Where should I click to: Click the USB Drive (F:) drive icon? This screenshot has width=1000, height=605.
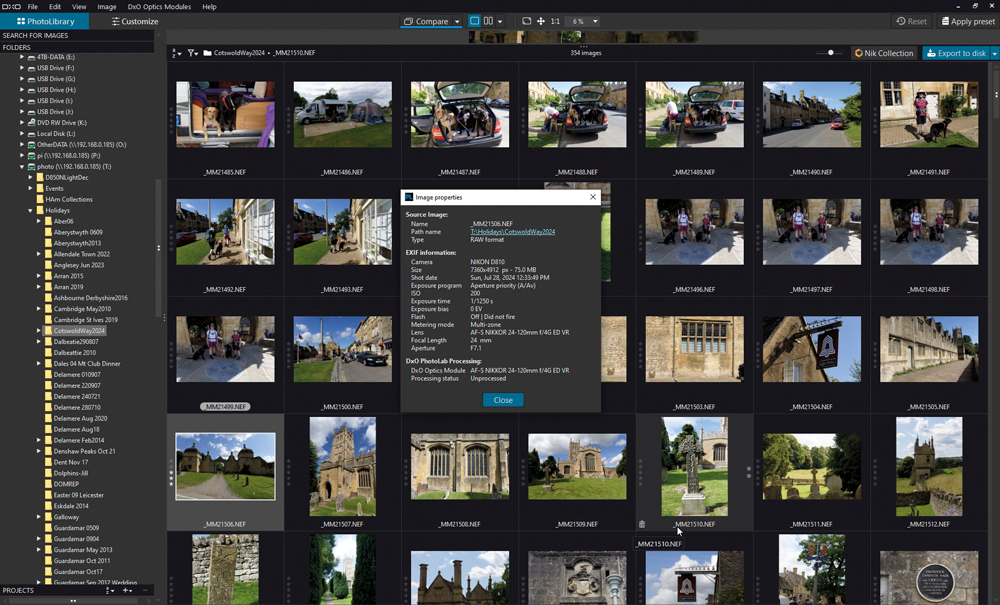(31, 68)
